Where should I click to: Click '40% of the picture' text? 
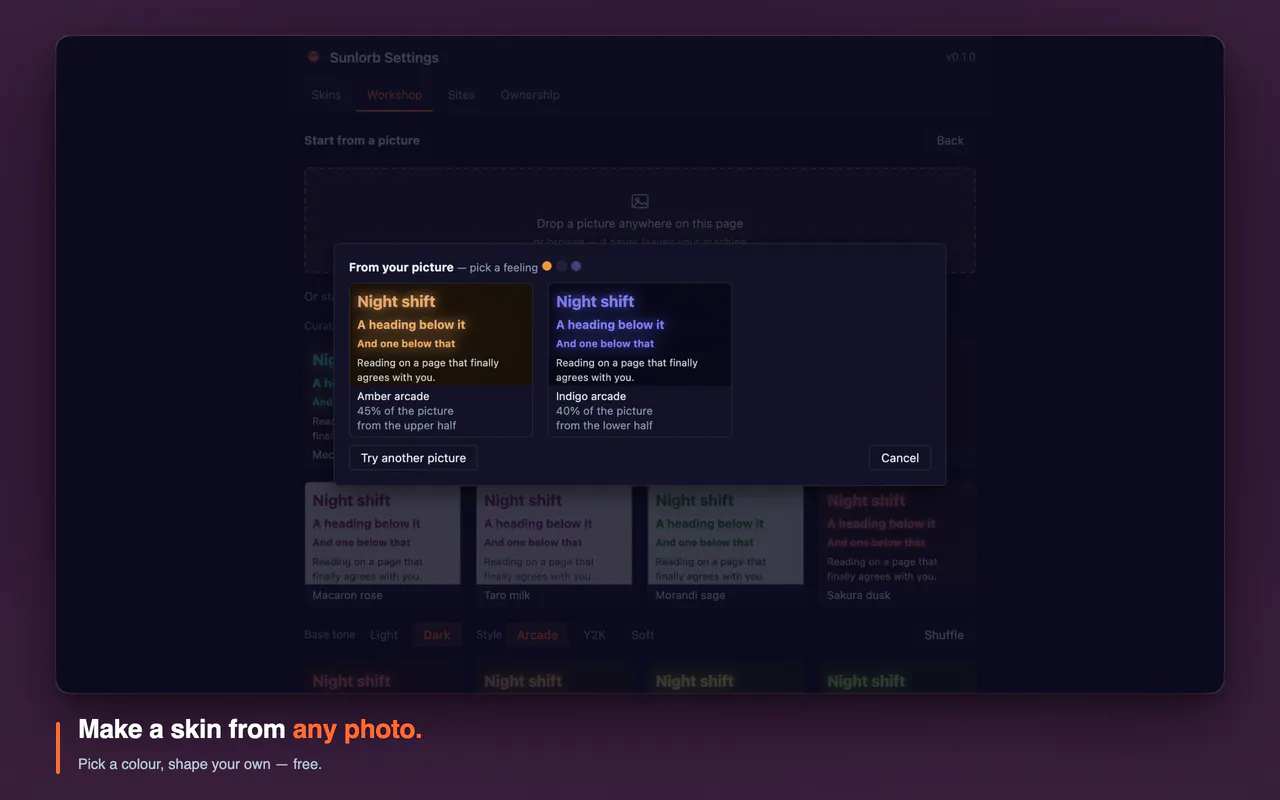click(604, 411)
